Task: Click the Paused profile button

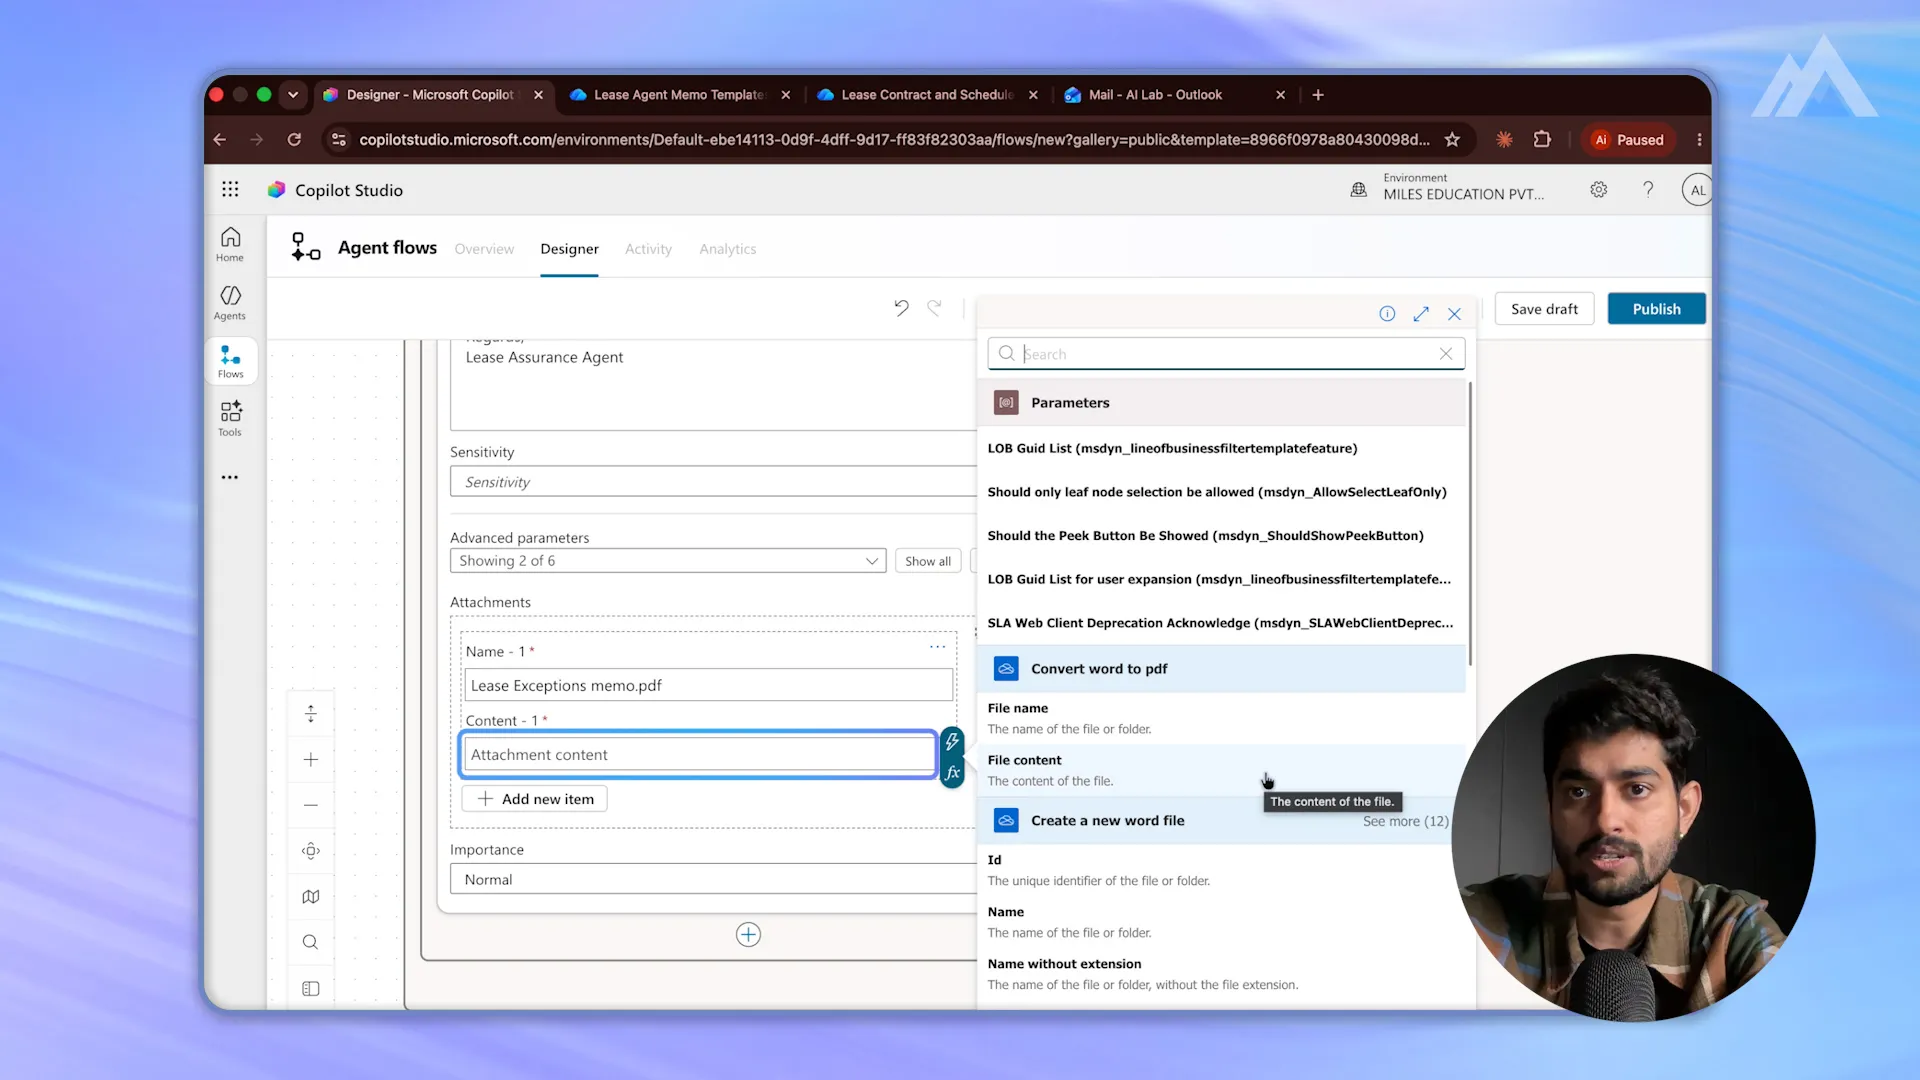Action: [x=1628, y=140]
